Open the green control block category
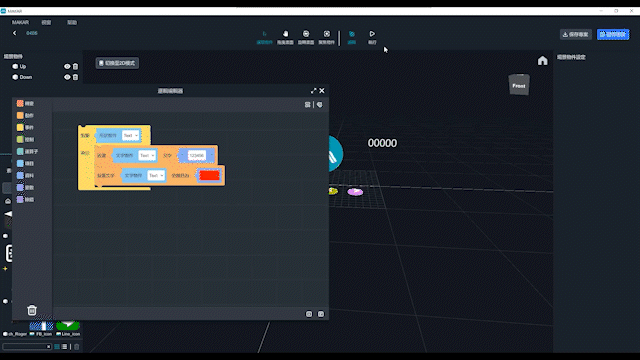This screenshot has width=640, height=360. click(25, 140)
